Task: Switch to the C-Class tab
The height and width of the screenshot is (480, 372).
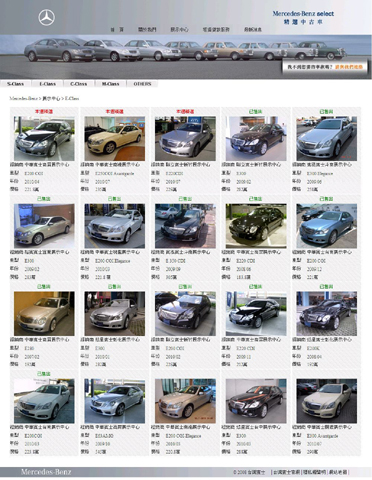Action: click(79, 84)
